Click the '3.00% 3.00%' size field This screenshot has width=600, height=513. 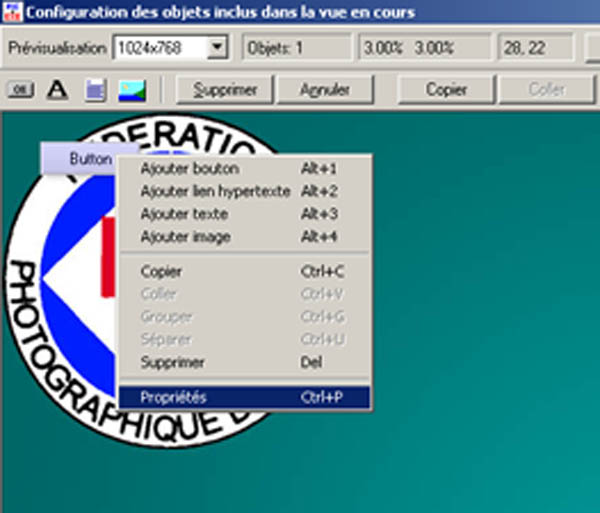pyautogui.click(x=425, y=48)
